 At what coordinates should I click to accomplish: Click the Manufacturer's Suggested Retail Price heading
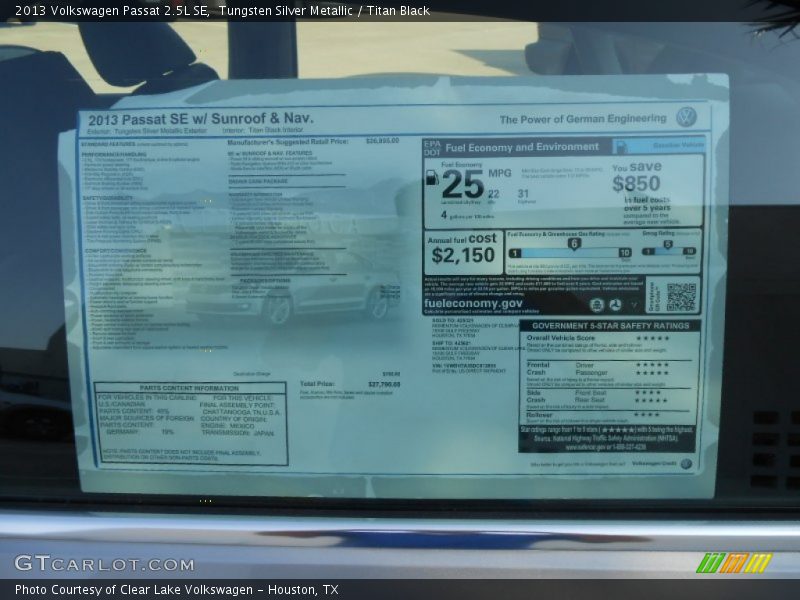point(287,142)
